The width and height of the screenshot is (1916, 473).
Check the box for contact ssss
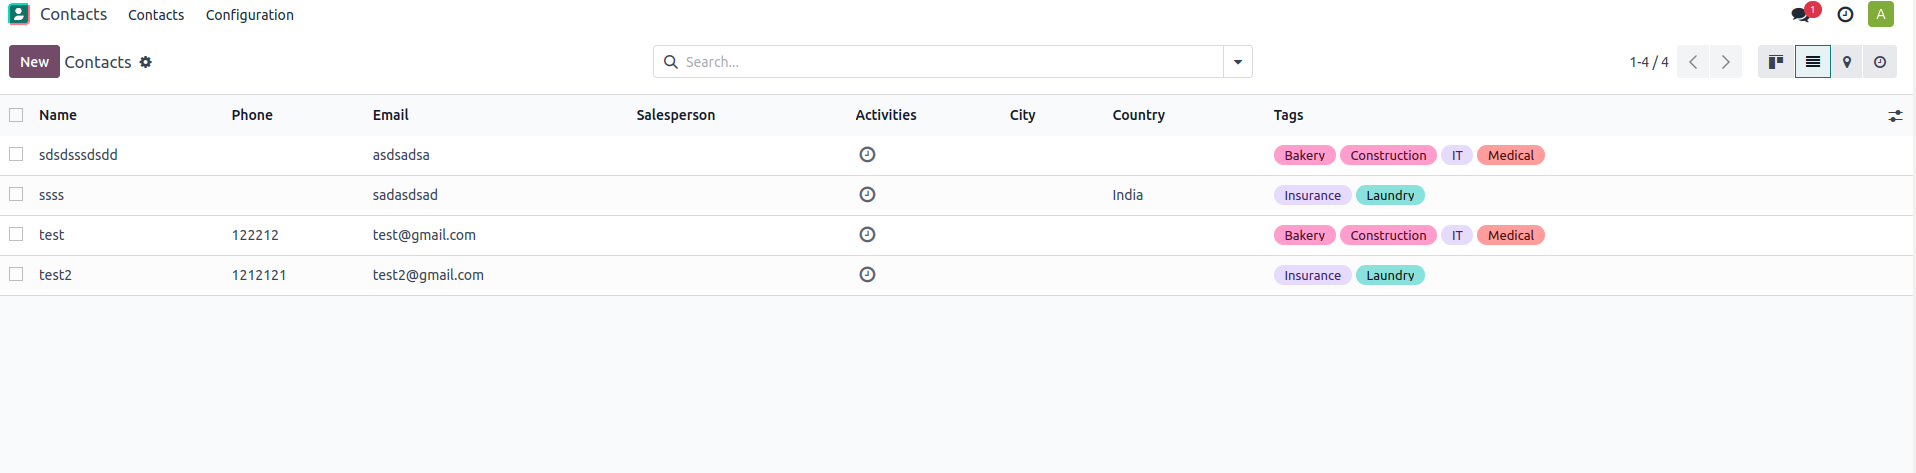16,194
